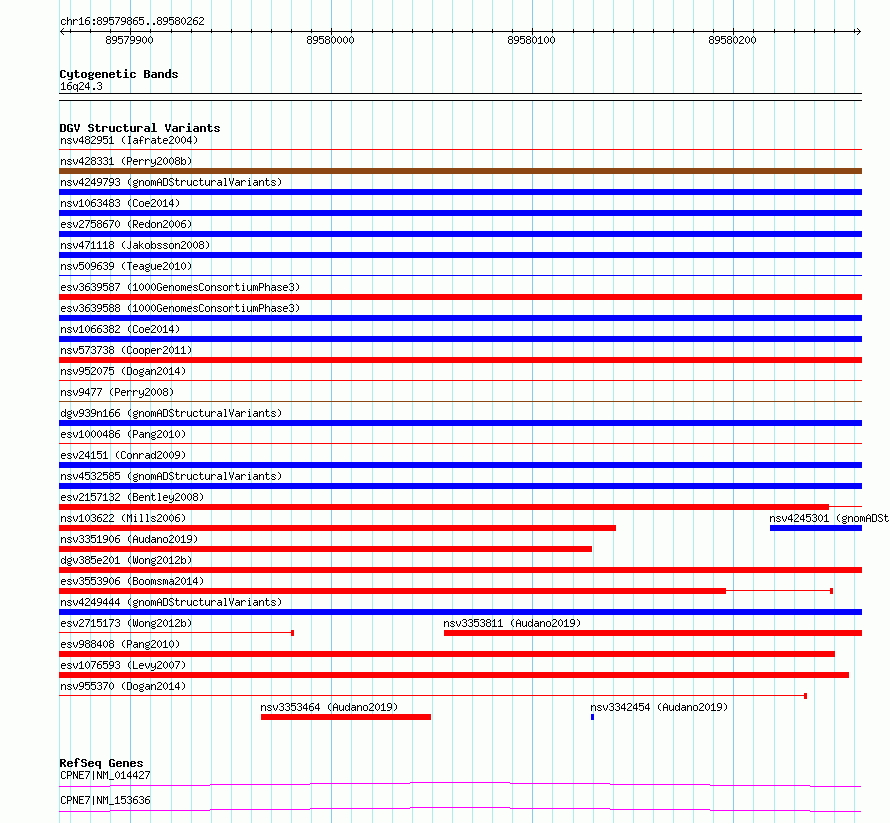Screen dimensions: 890x823
Task: Click the RefSeq Genes track title
Action: tap(101, 763)
